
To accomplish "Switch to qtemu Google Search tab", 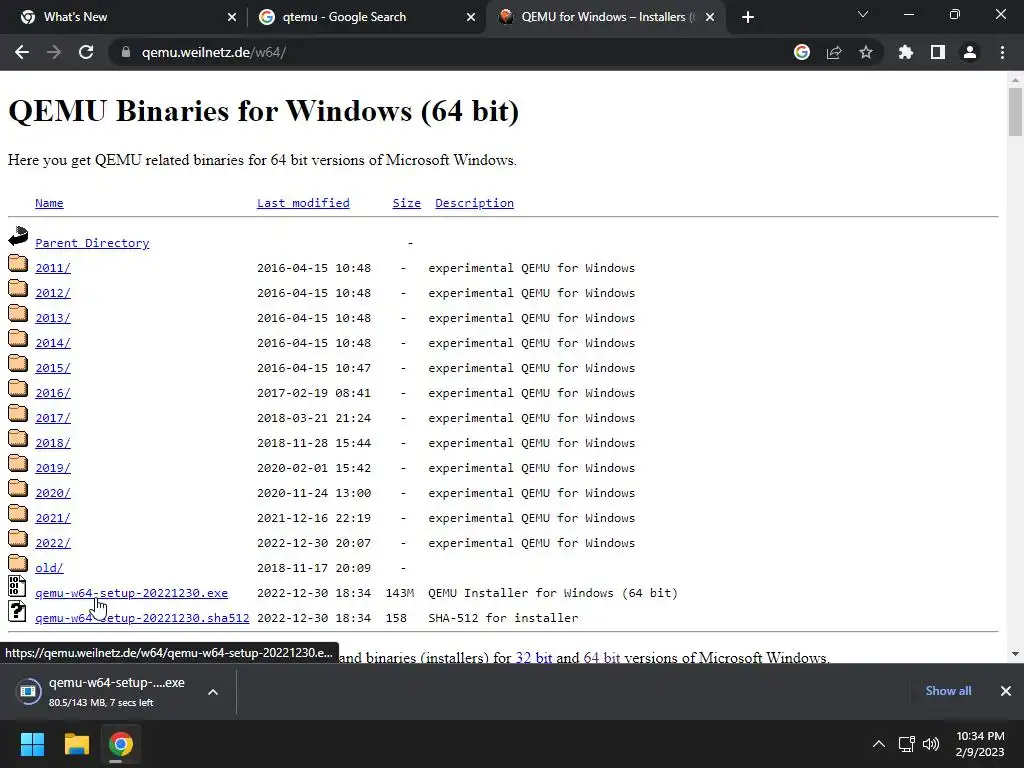I will tap(367, 17).
